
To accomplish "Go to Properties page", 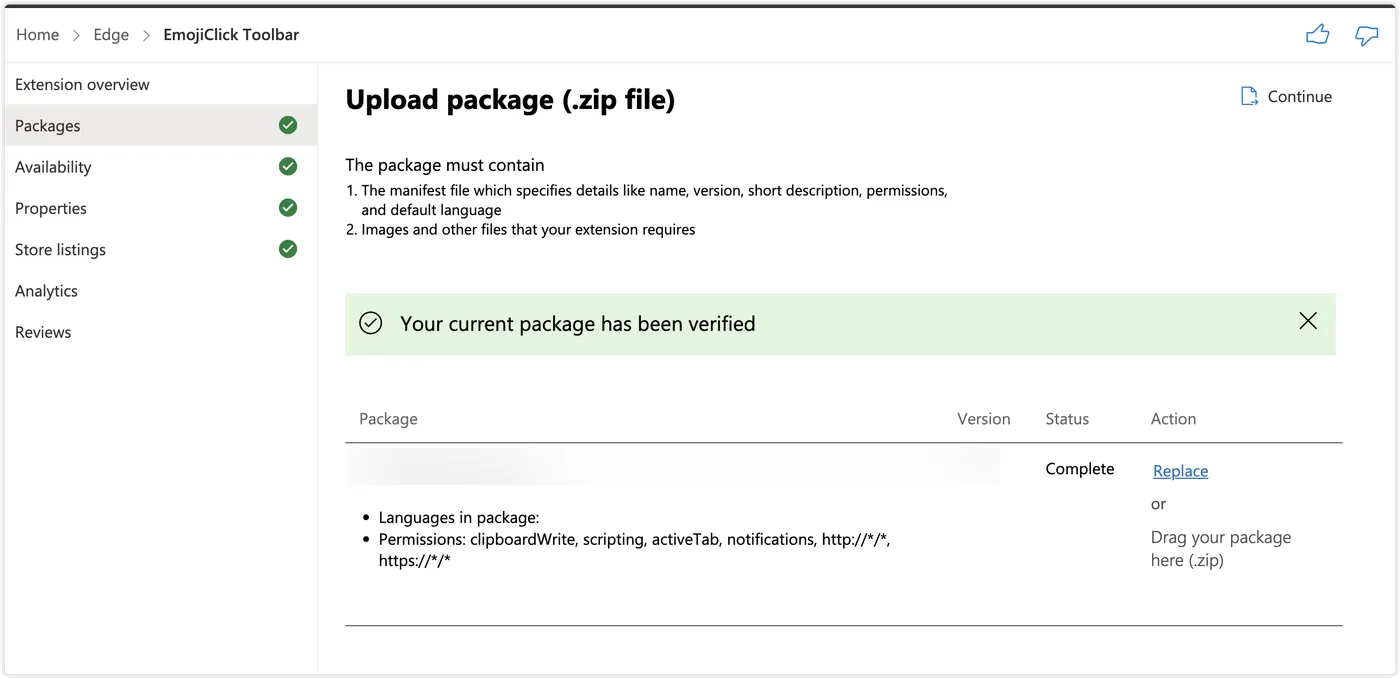I will [x=51, y=208].
